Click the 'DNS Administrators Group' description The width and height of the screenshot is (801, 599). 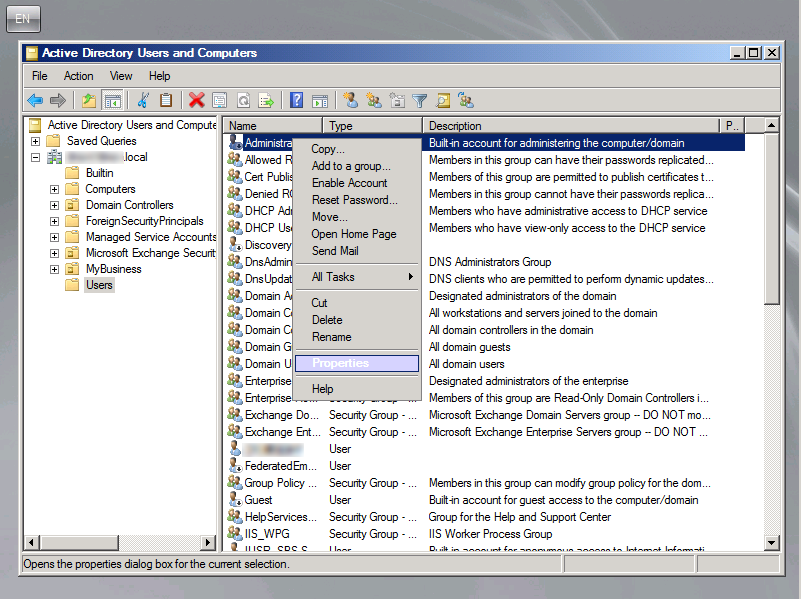(490, 262)
